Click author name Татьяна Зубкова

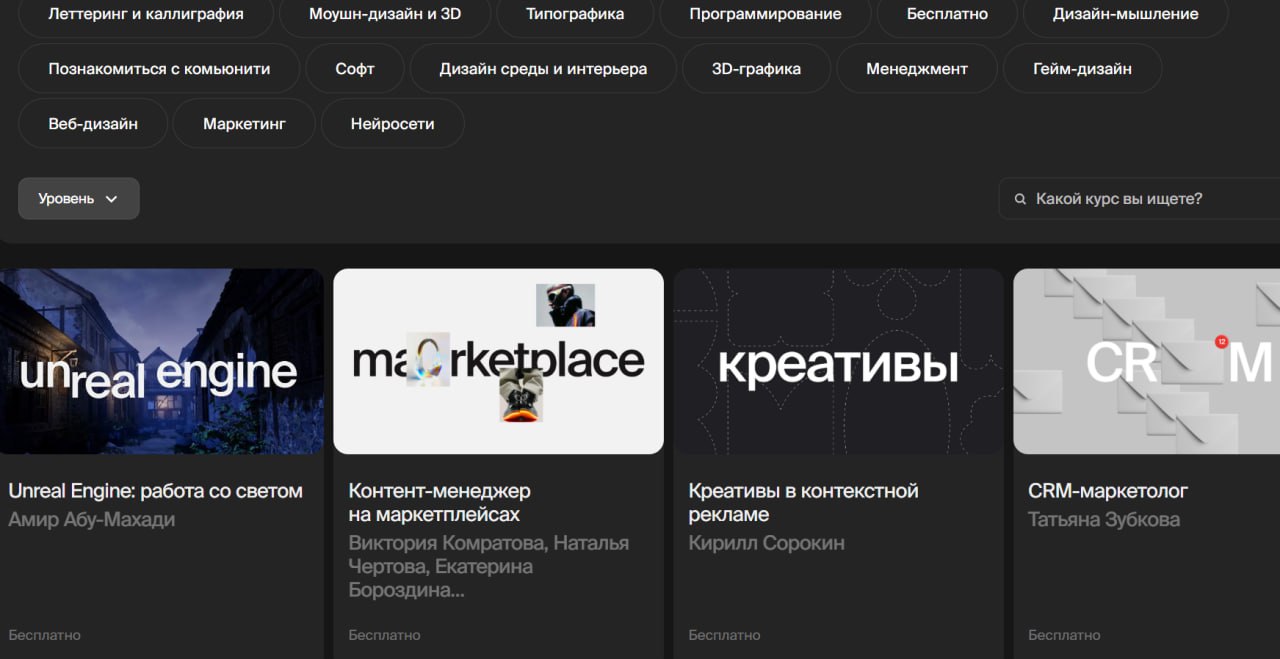1104,519
